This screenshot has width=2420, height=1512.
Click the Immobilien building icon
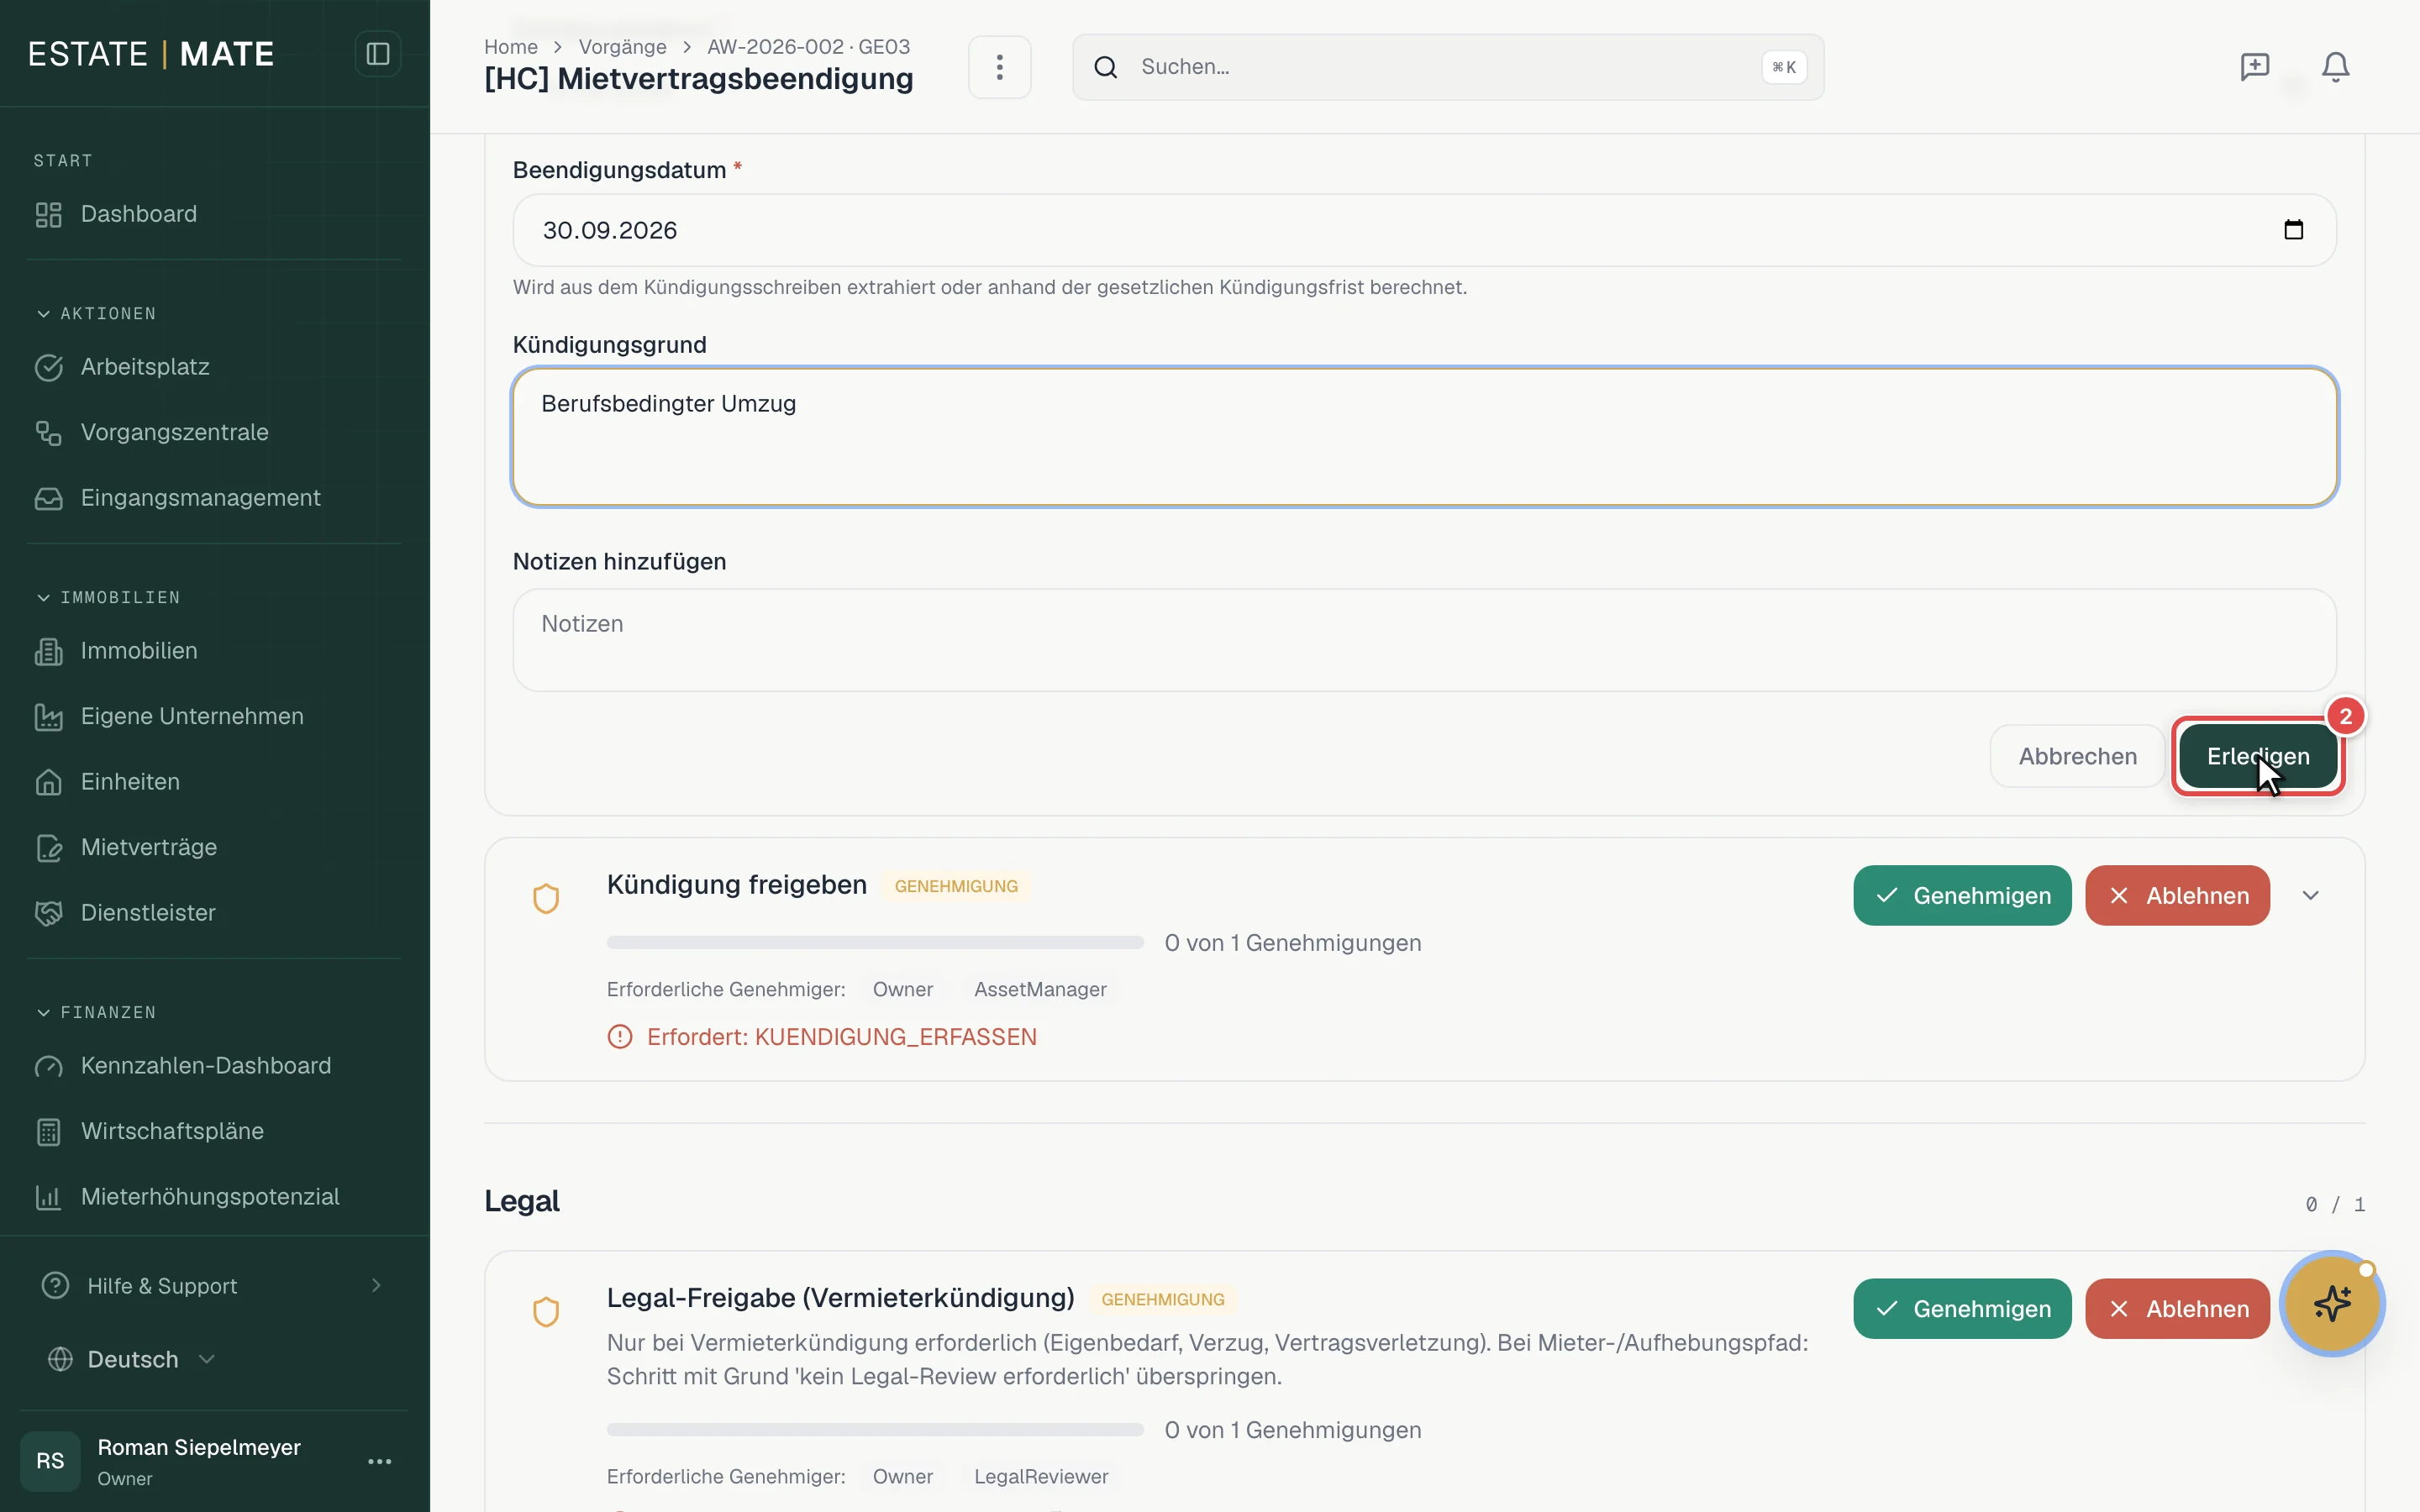(48, 651)
